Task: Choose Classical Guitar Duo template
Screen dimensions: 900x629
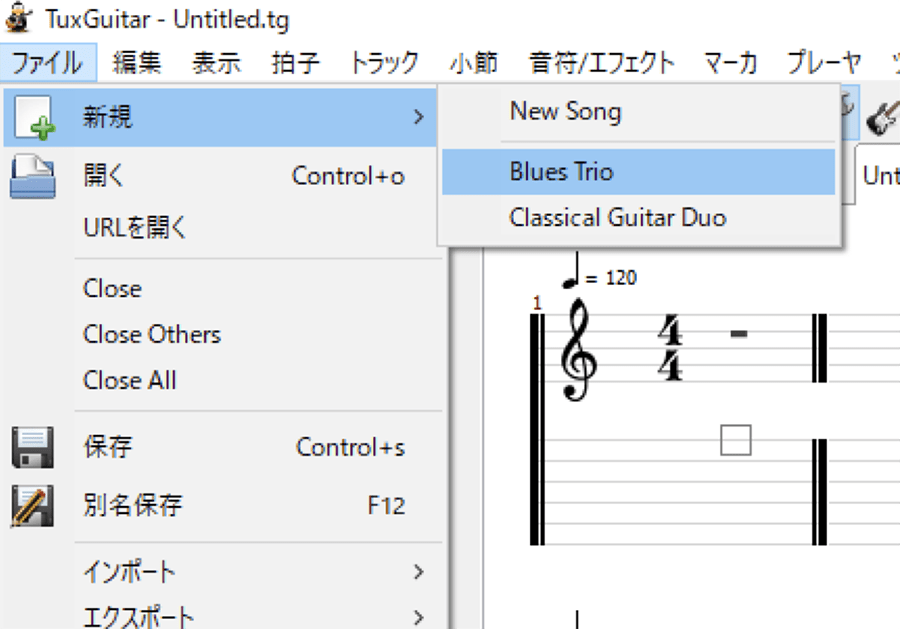Action: pyautogui.click(x=617, y=217)
